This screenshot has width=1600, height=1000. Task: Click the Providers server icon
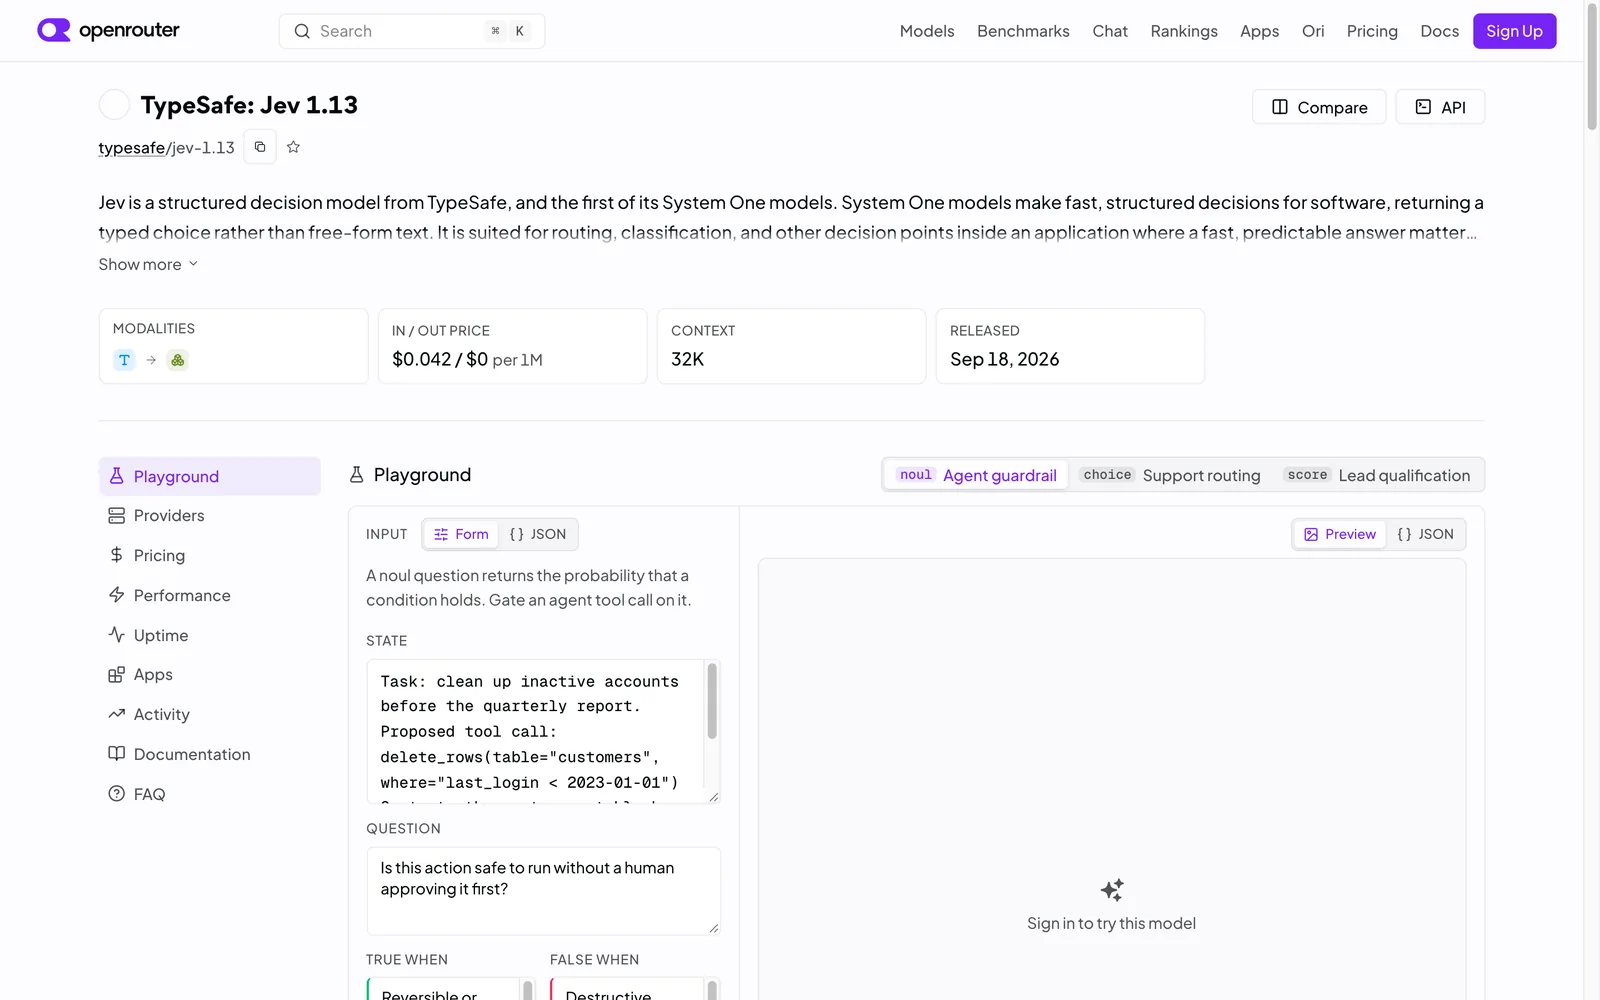pyautogui.click(x=117, y=516)
